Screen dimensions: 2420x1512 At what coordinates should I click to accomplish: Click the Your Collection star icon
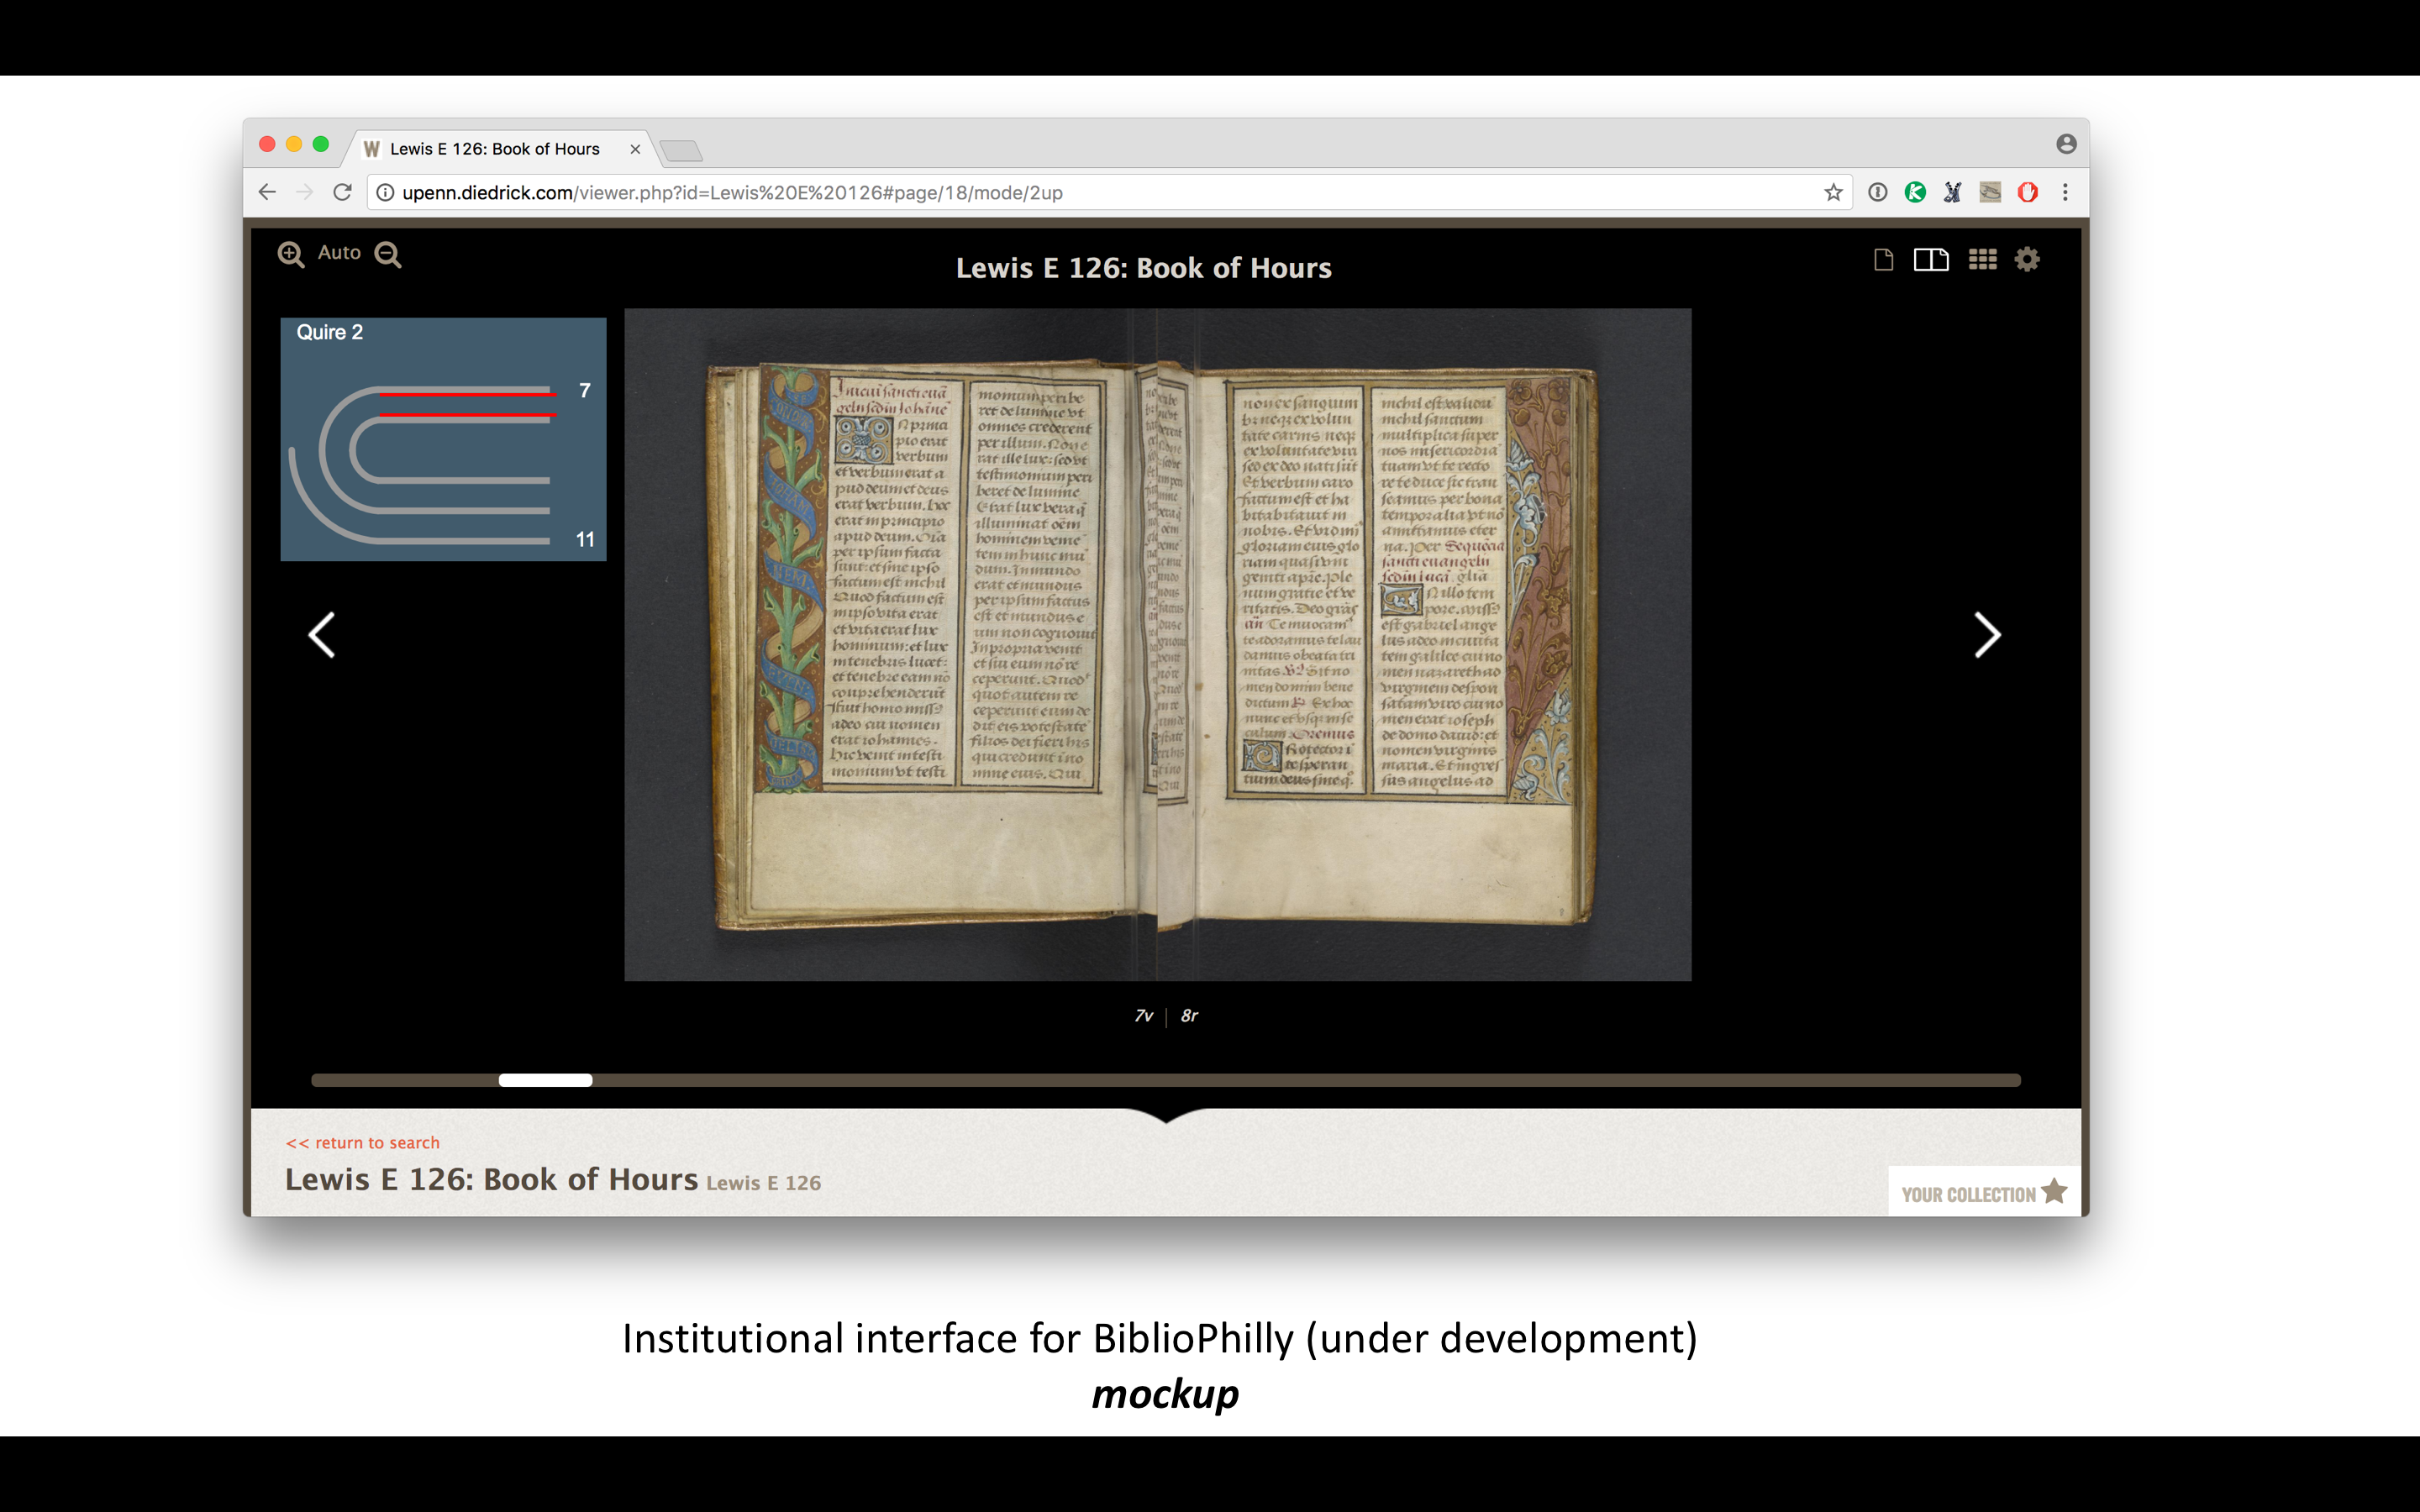click(2054, 1190)
